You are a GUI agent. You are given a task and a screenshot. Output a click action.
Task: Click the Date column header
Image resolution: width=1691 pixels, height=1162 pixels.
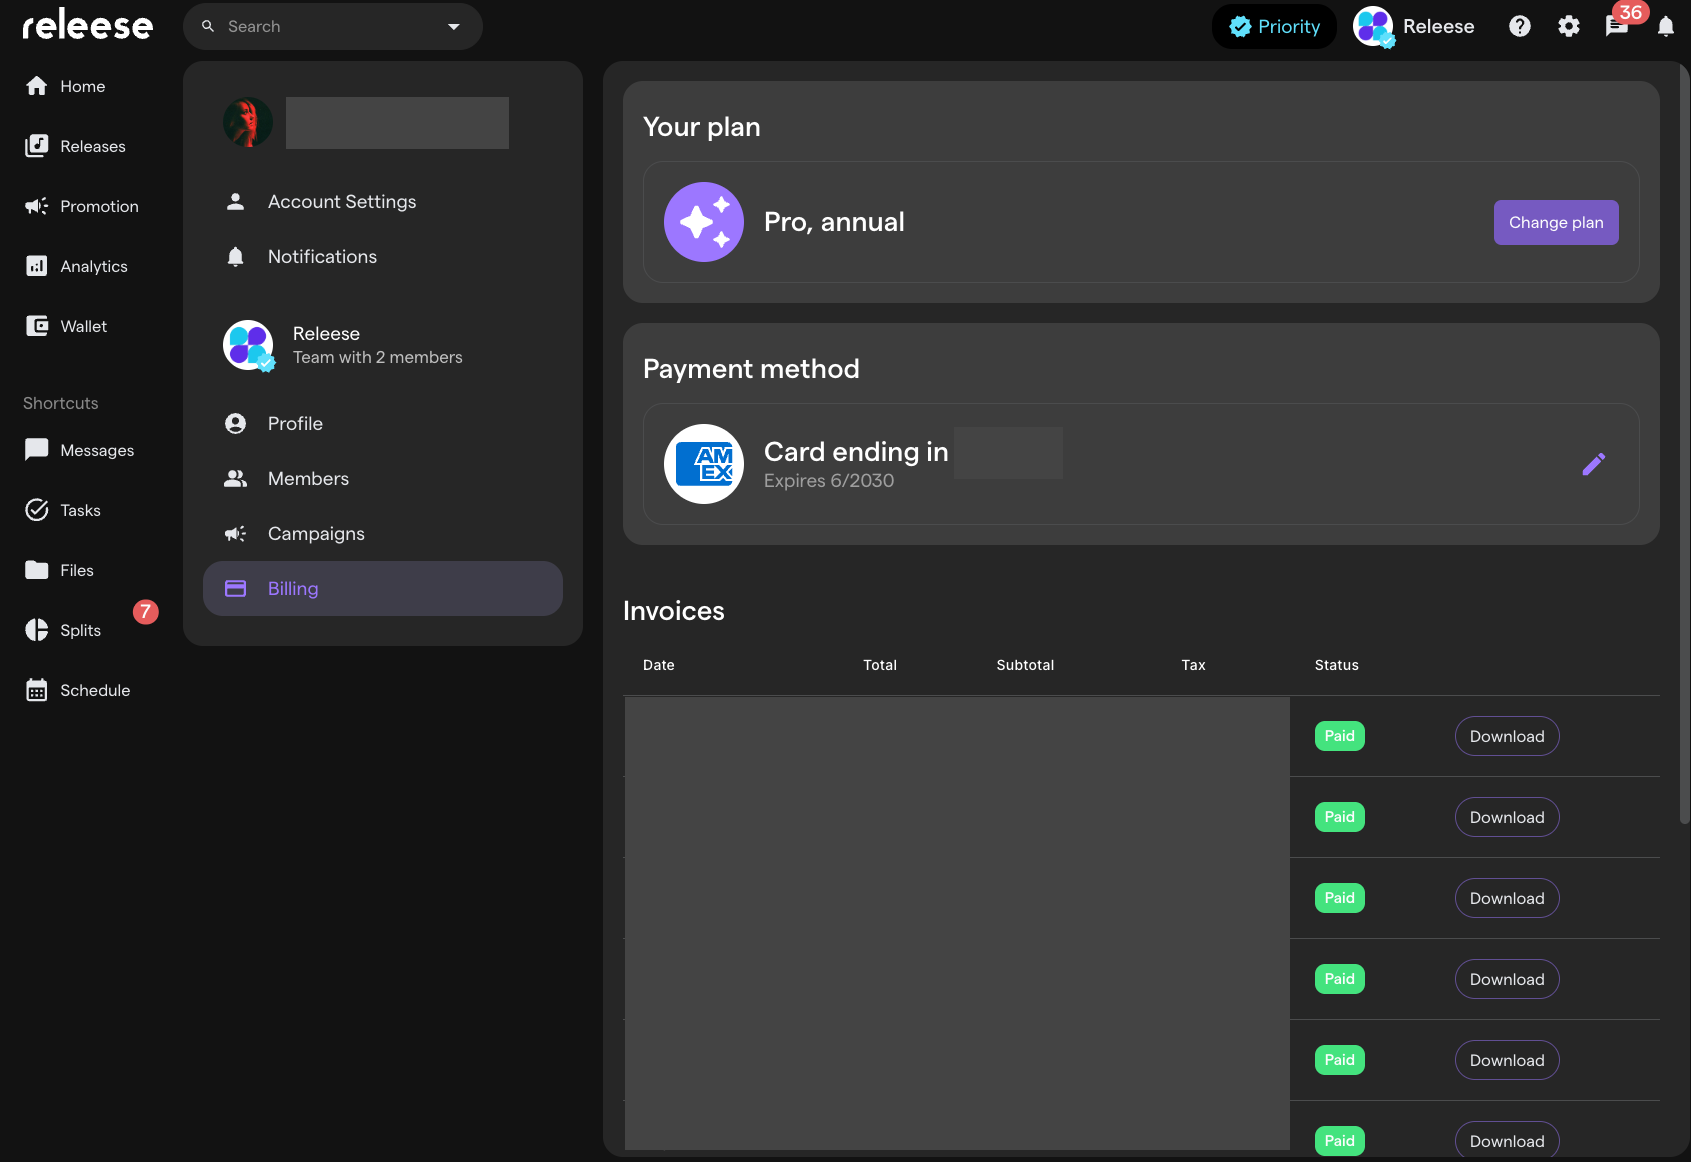coord(659,665)
